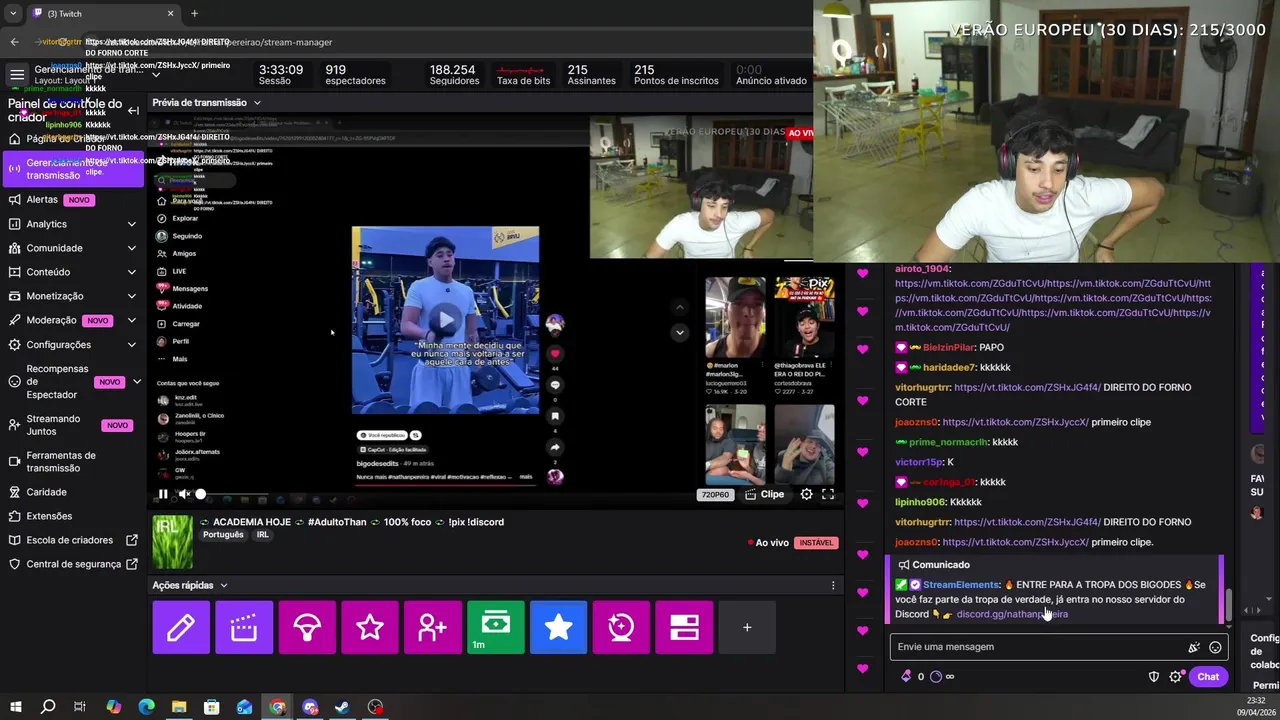Collapse the creator dashboard panel arrow
This screenshot has height=720, width=1280.
(133, 111)
